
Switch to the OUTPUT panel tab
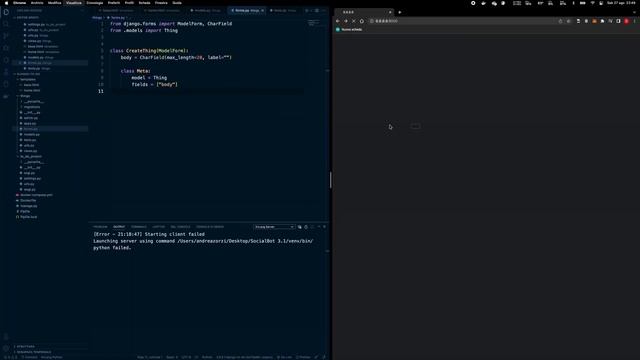tap(119, 227)
